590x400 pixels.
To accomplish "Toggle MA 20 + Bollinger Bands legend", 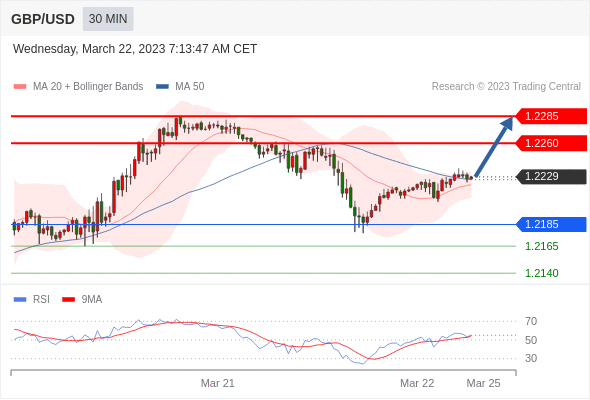I will point(78,87).
